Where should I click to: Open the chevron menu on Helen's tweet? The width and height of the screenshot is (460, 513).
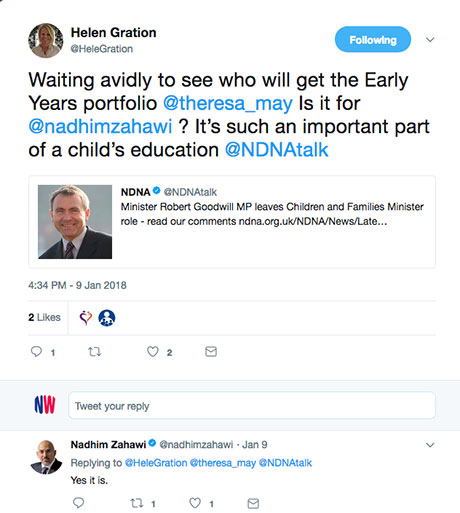(x=430, y=40)
